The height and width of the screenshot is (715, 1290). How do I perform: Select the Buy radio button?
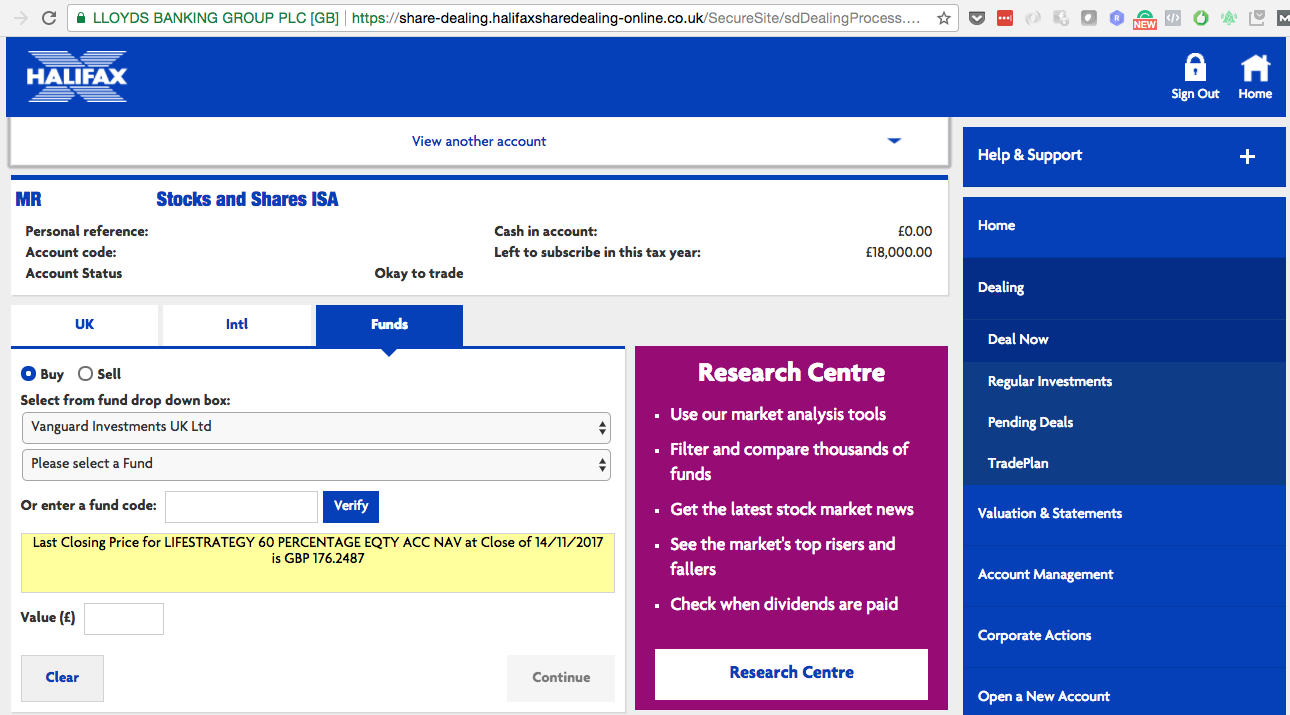click(29, 374)
